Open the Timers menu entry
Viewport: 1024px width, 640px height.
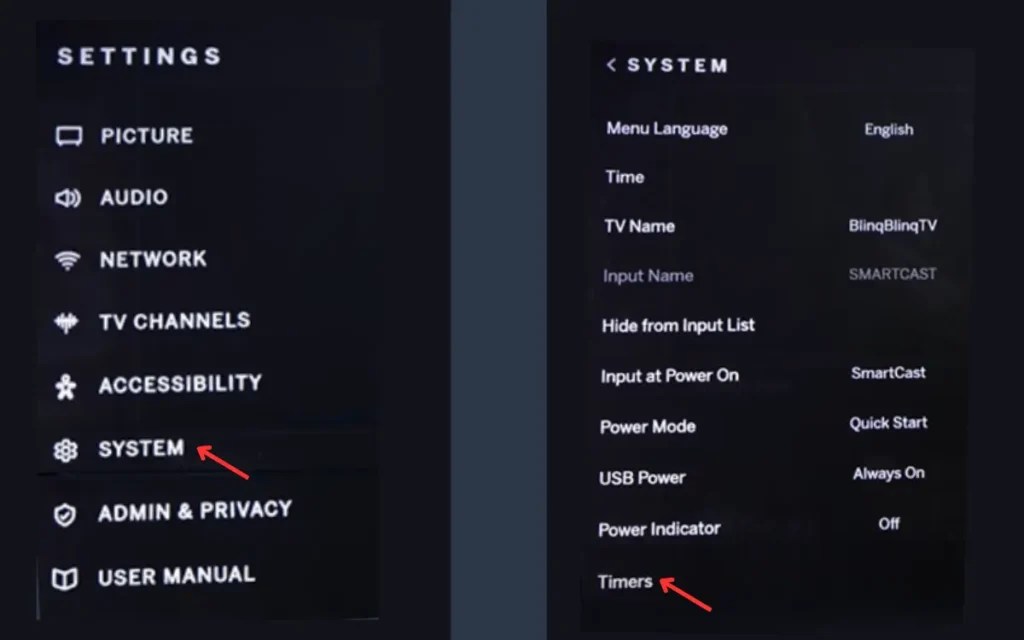(625, 580)
